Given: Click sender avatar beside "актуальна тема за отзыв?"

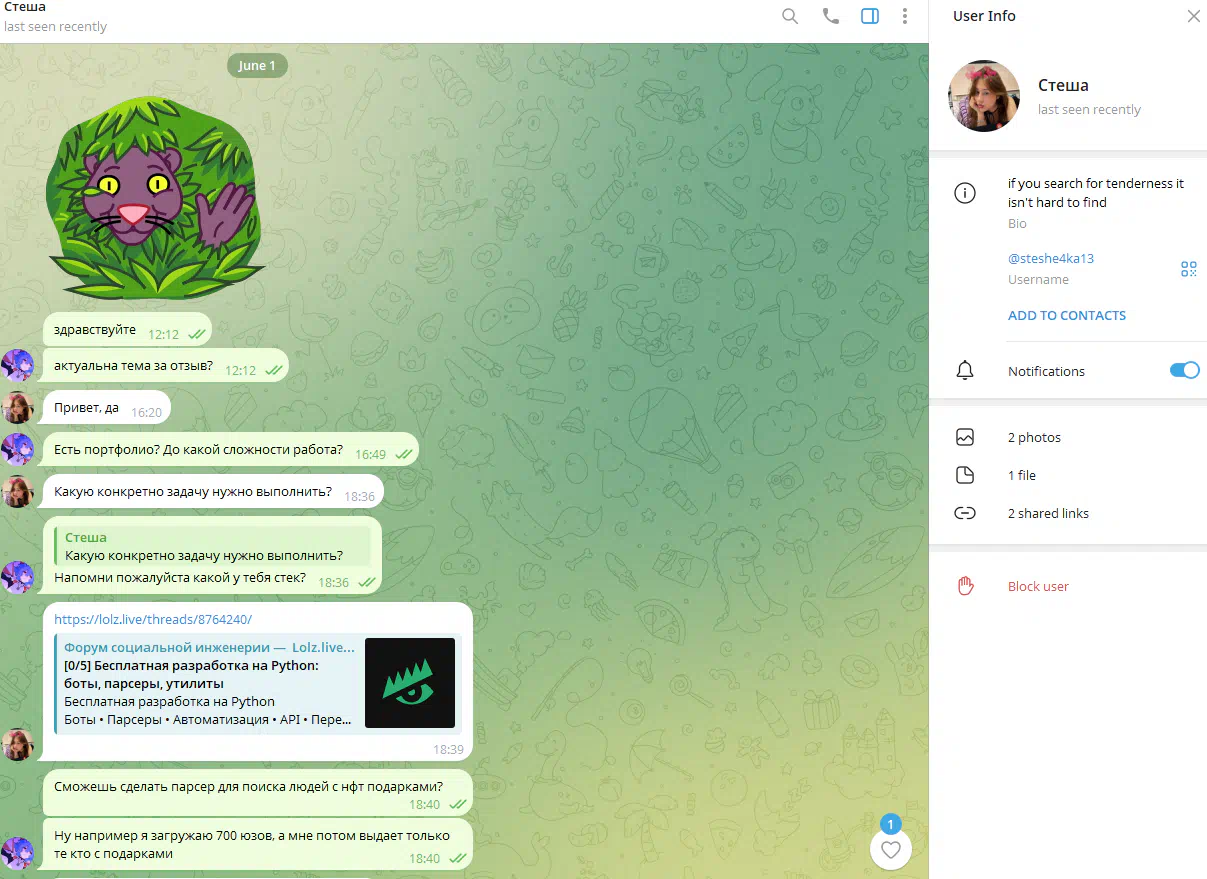Looking at the screenshot, I should tap(17, 366).
